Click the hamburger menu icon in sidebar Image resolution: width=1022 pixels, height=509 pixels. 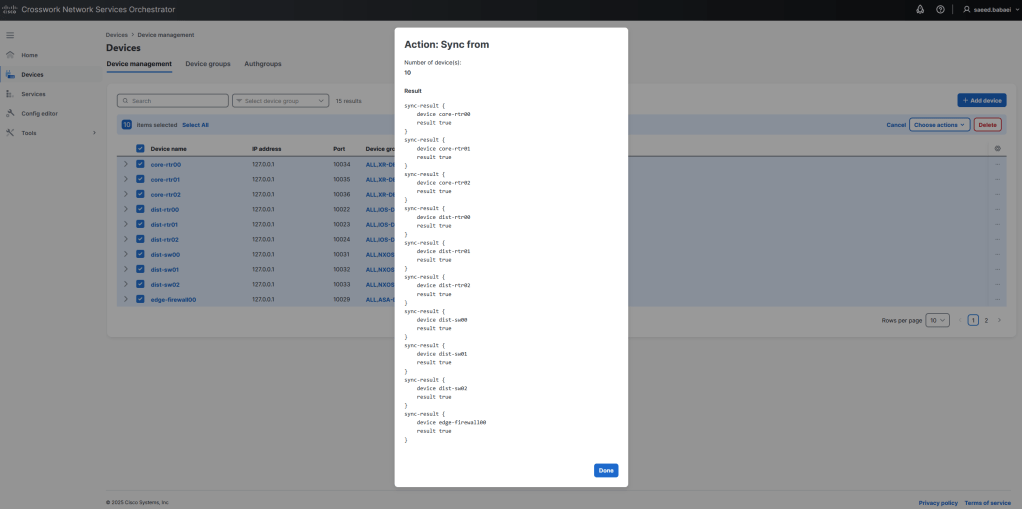(x=10, y=35)
